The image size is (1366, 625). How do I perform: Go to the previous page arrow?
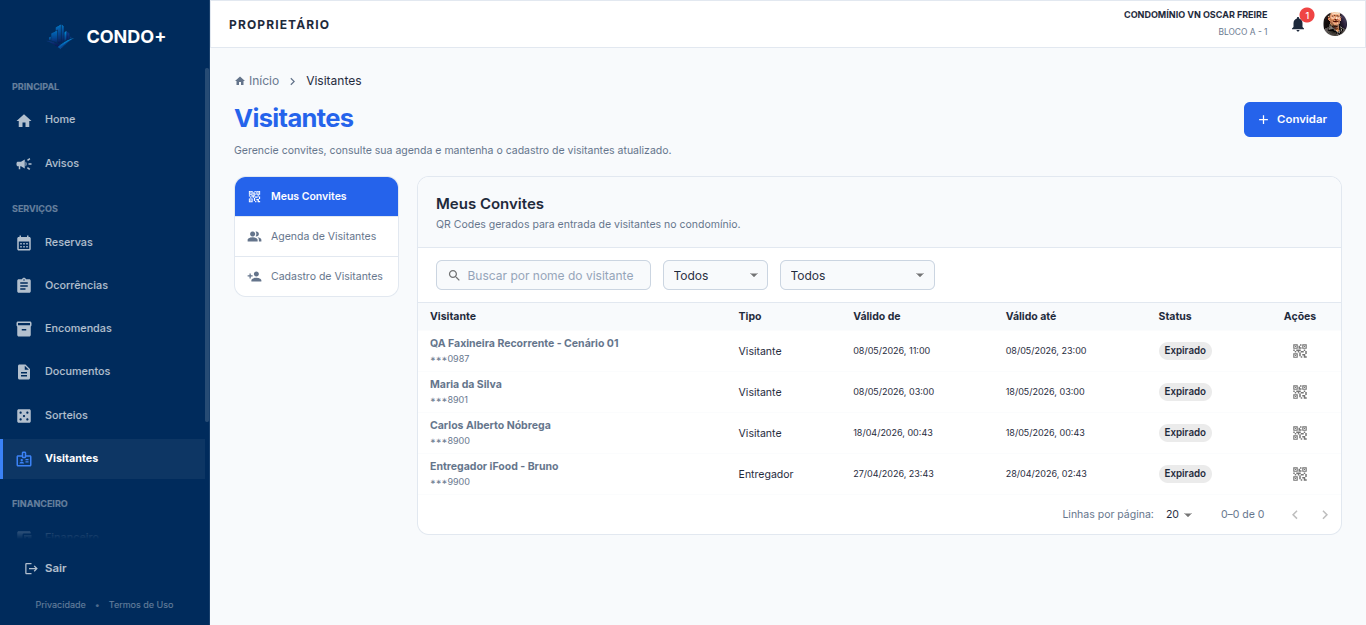pos(1295,515)
